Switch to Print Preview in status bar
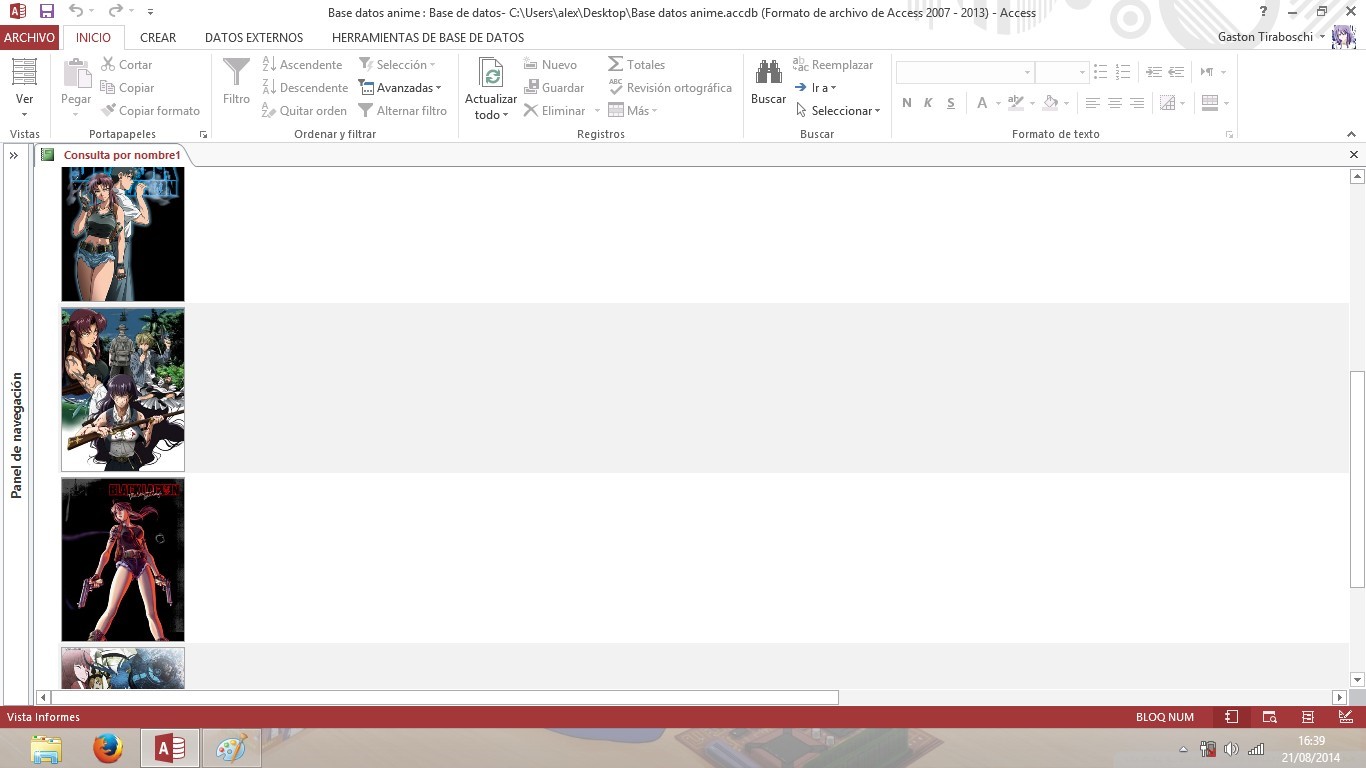The width and height of the screenshot is (1366, 768). 1269,717
